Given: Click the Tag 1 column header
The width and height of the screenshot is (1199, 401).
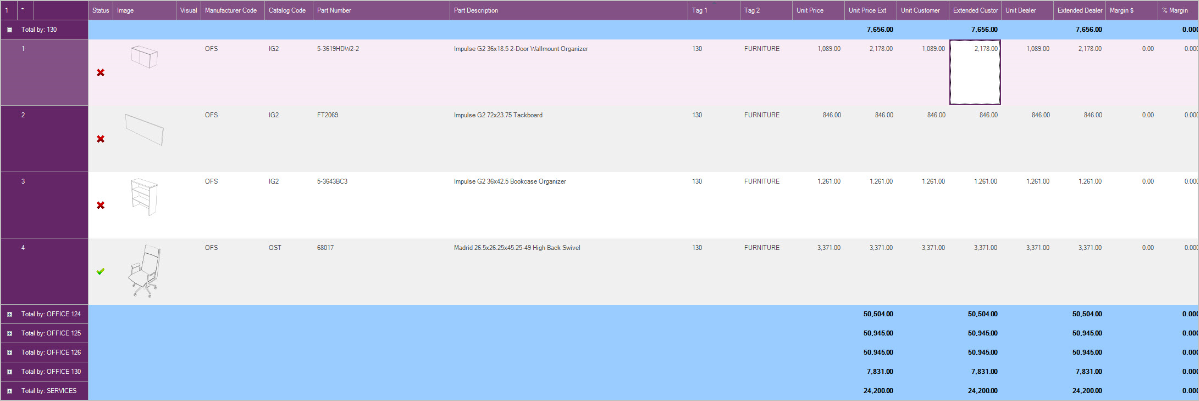Looking at the screenshot, I should [714, 11].
